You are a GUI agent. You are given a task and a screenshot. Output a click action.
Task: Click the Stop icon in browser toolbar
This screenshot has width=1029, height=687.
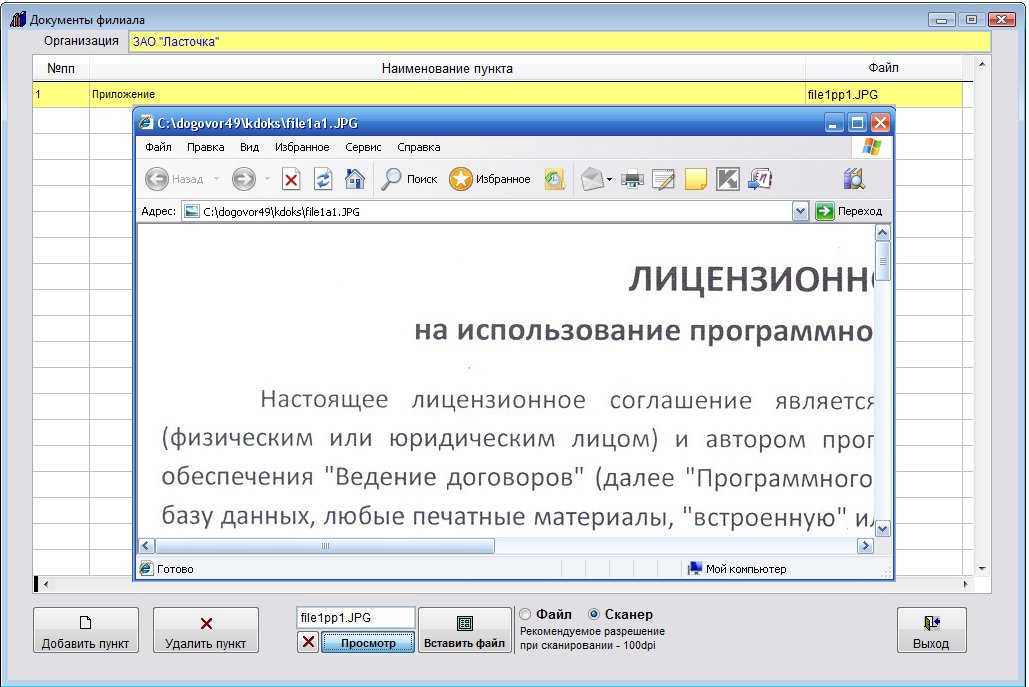click(x=291, y=180)
